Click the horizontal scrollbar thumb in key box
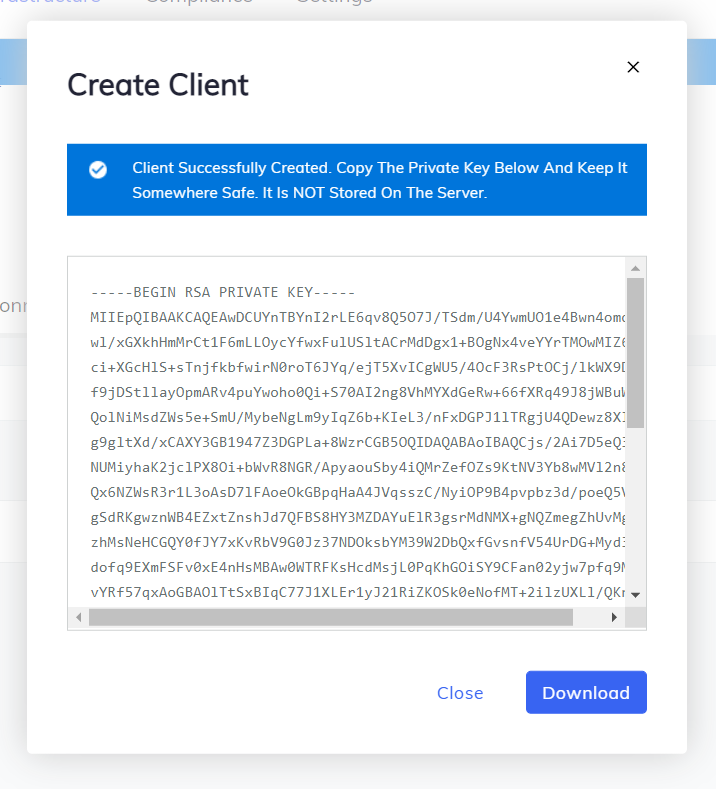This screenshot has height=789, width=716. pos(330,618)
